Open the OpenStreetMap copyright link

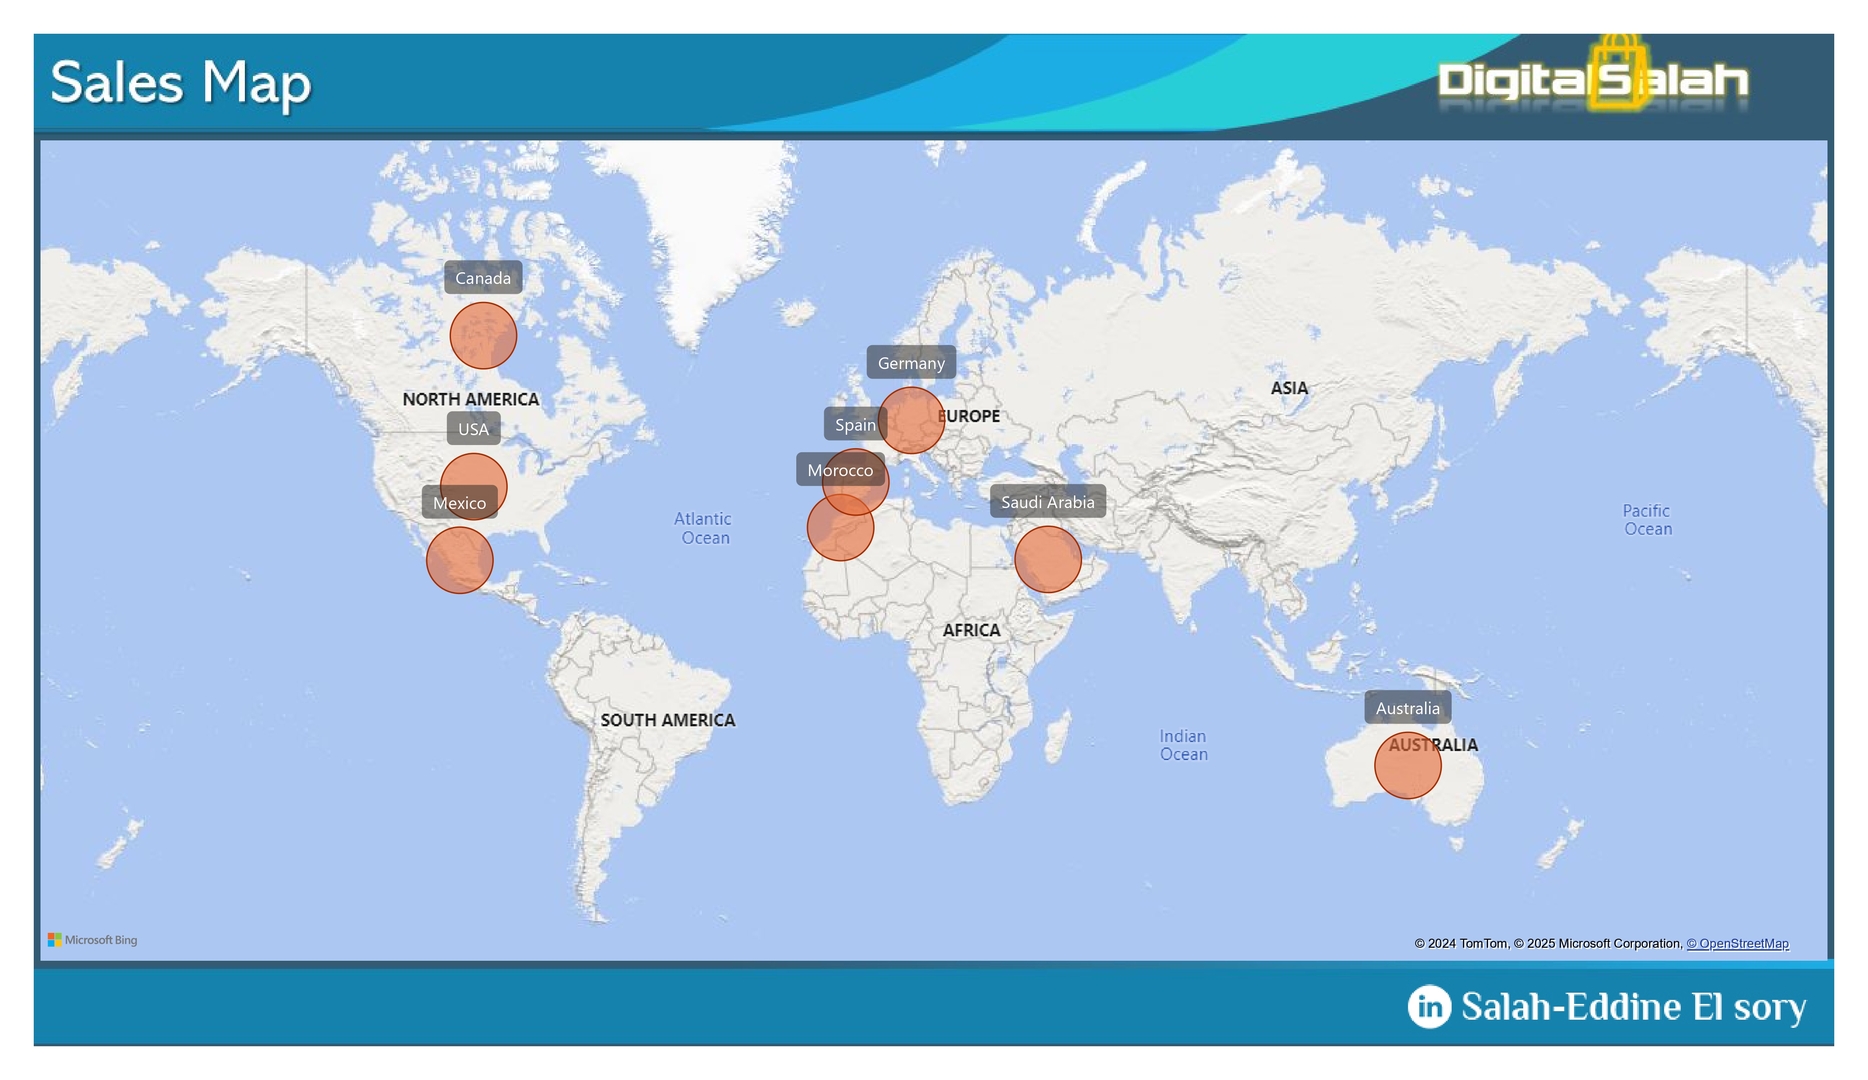pyautogui.click(x=1737, y=943)
